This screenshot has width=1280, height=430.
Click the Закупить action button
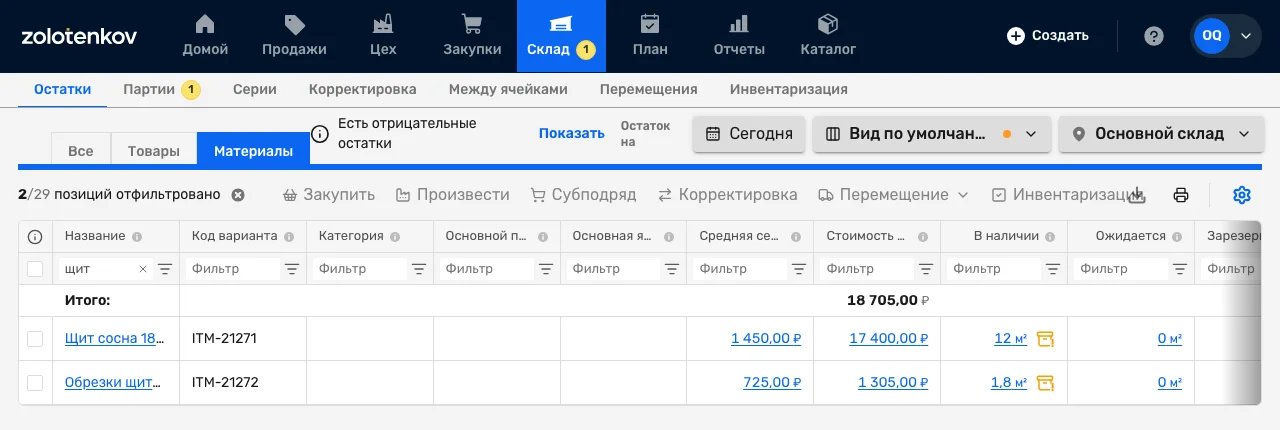click(329, 195)
